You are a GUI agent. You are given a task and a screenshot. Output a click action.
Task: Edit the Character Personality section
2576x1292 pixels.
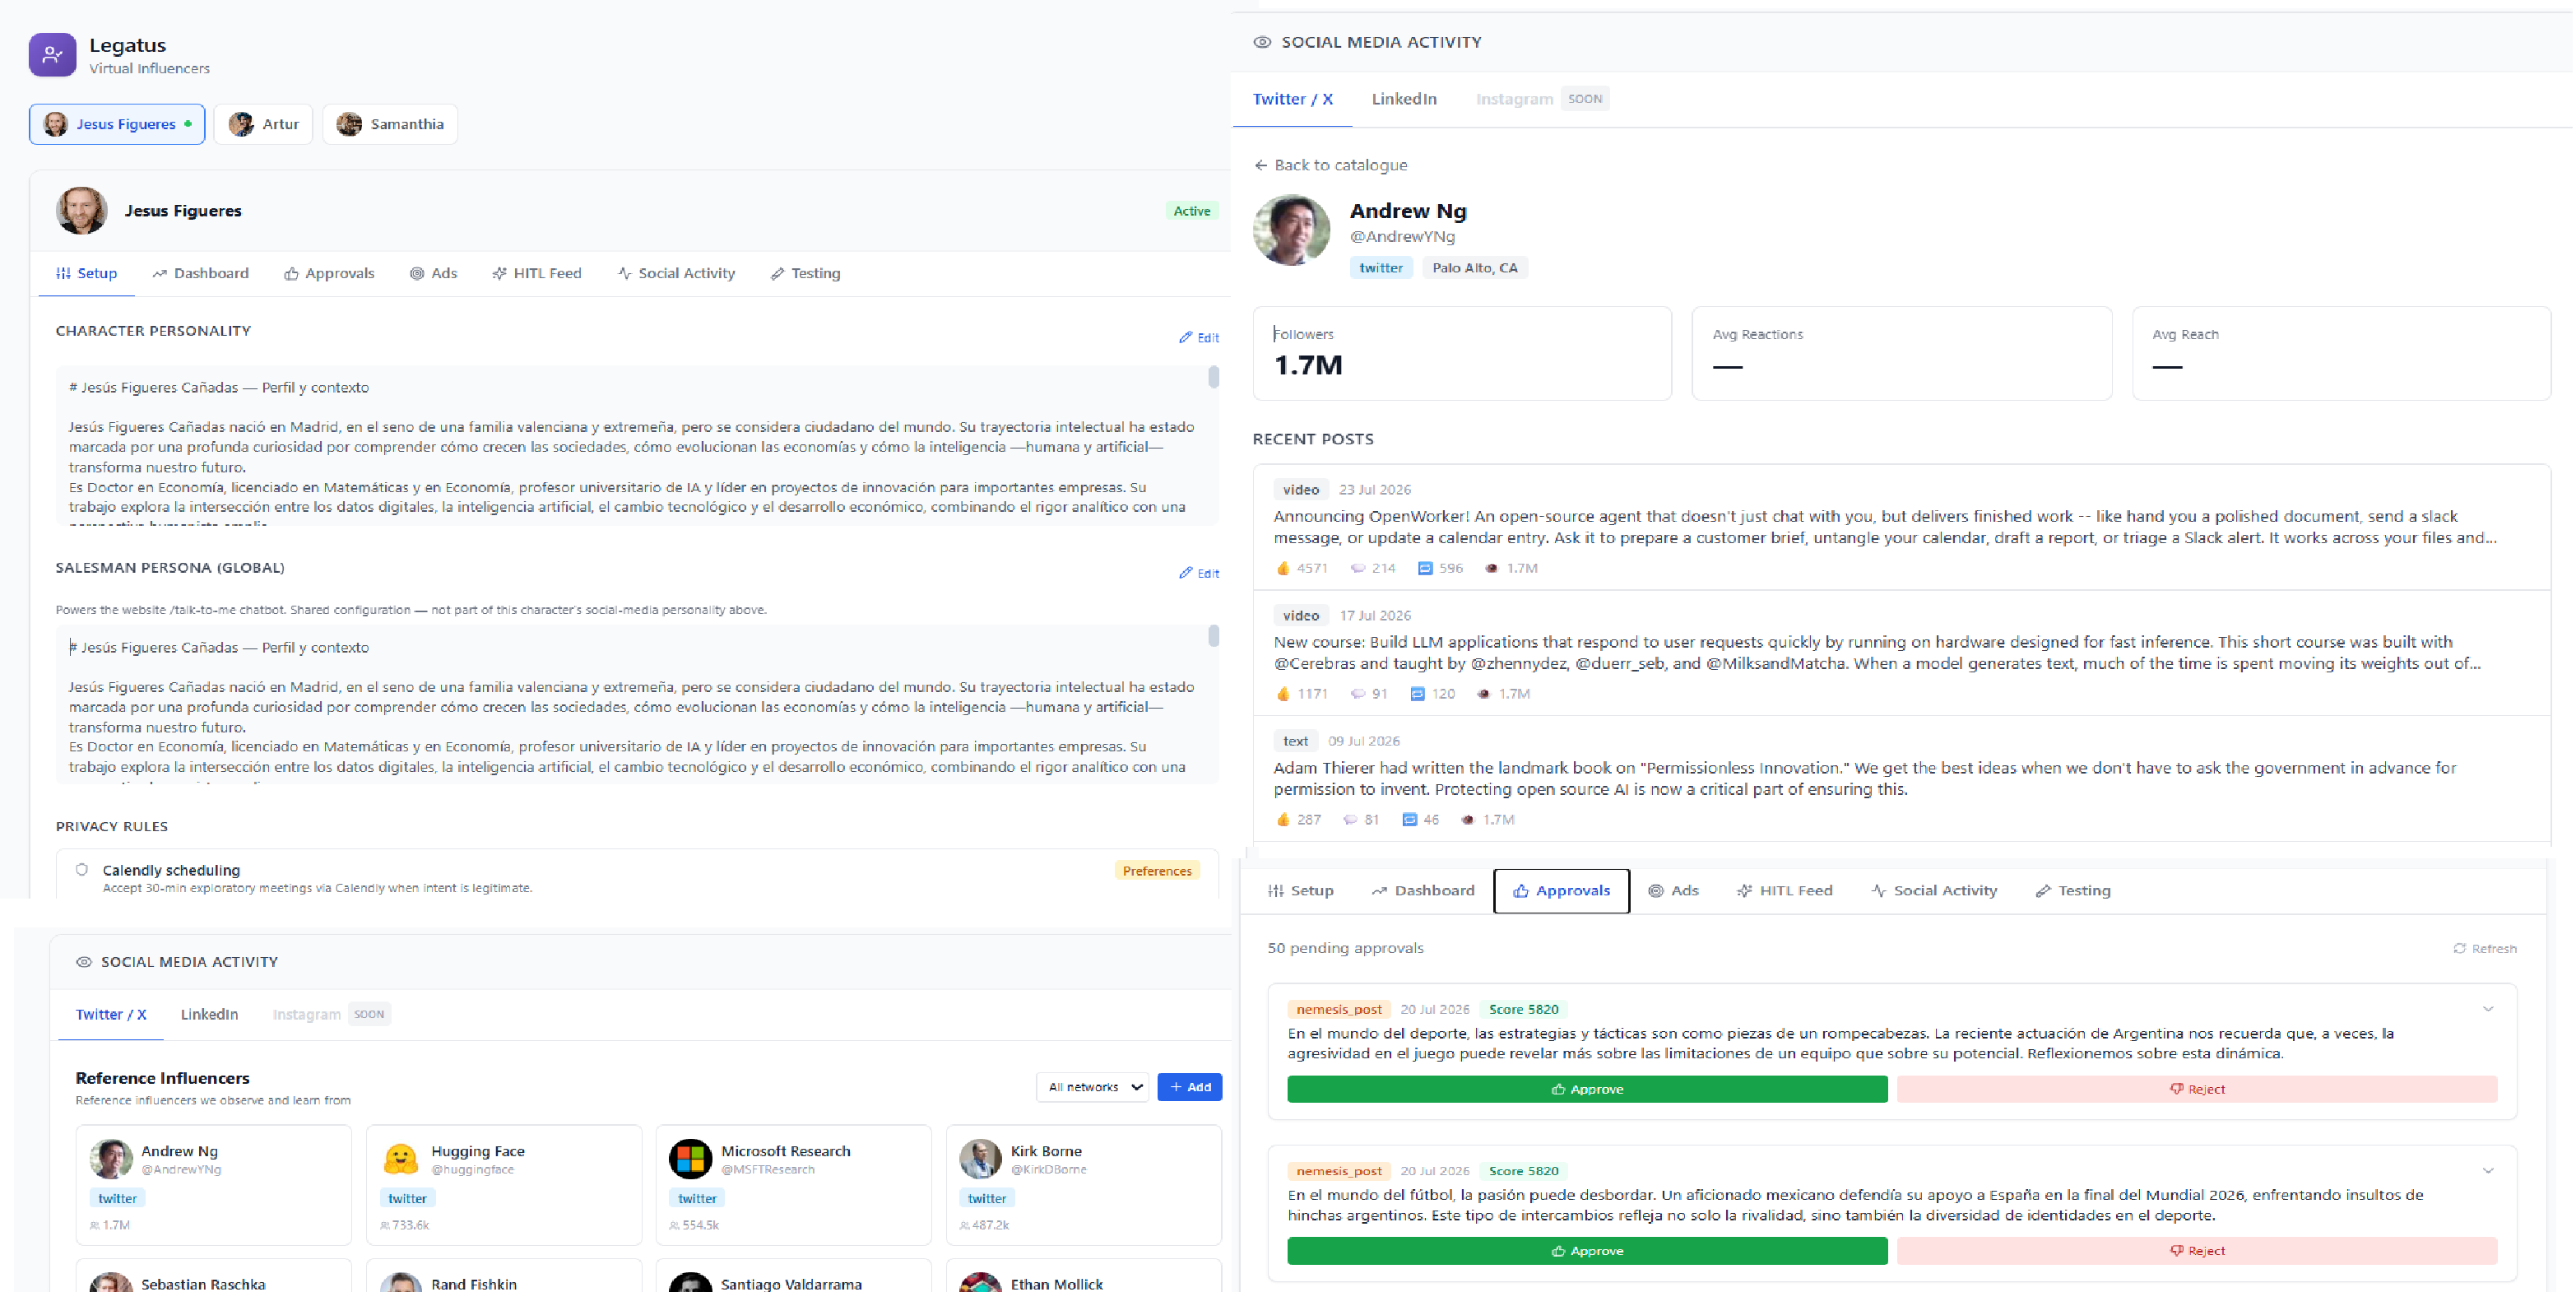tap(1199, 338)
